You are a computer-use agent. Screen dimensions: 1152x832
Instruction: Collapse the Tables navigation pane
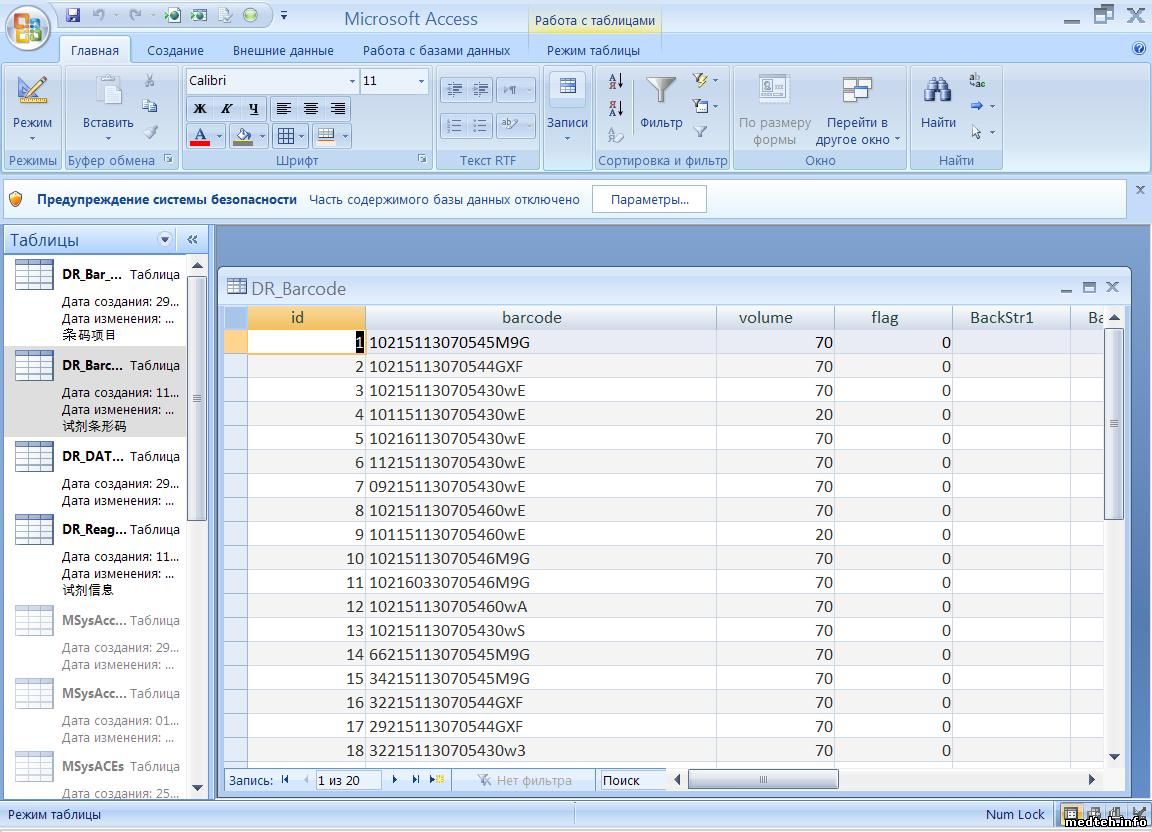[192, 240]
